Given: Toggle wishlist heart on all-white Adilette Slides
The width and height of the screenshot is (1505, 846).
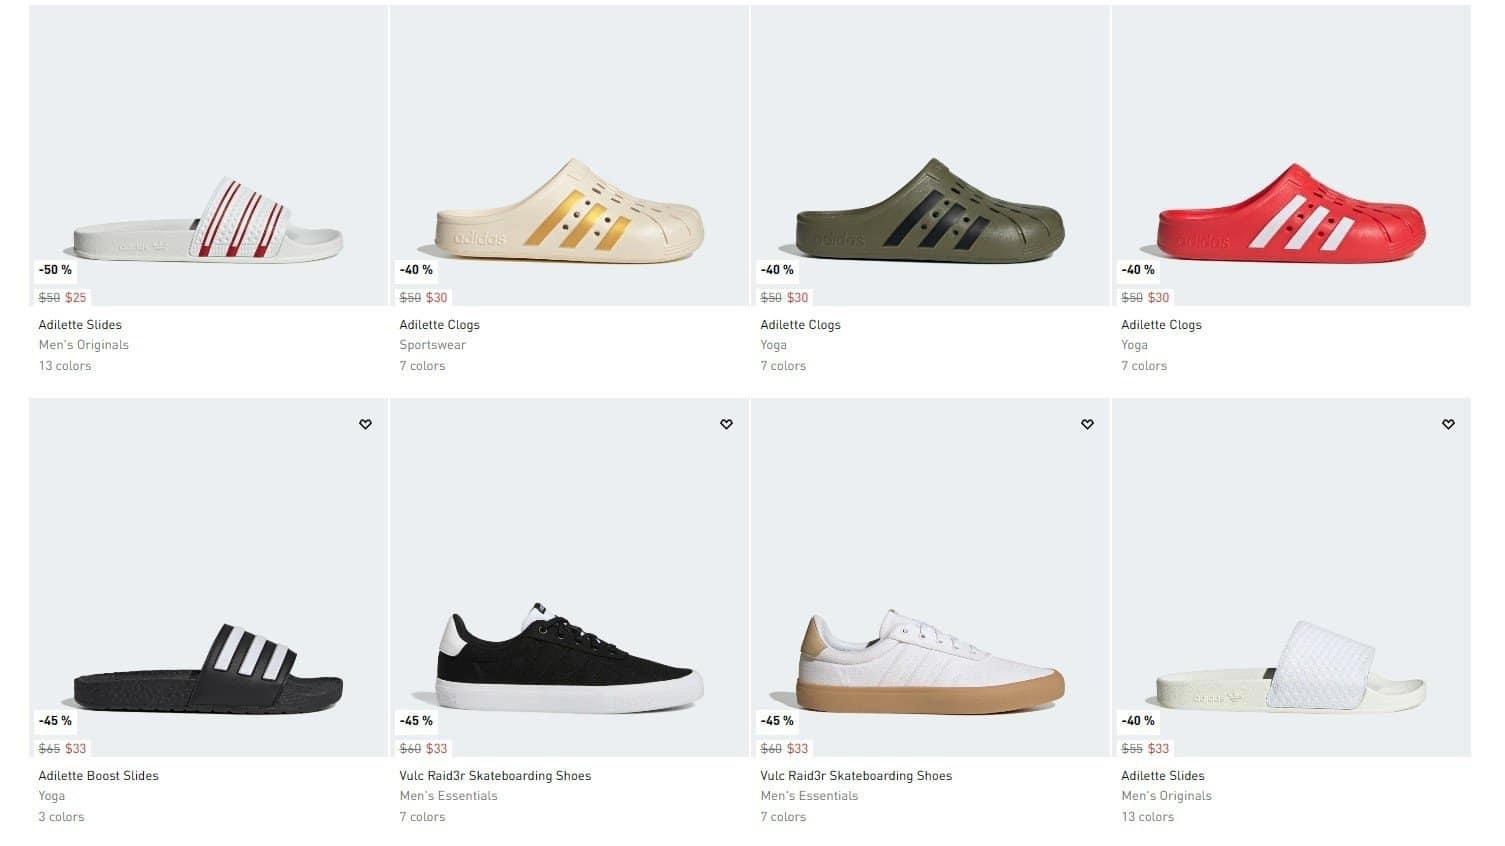Looking at the screenshot, I should point(1448,424).
